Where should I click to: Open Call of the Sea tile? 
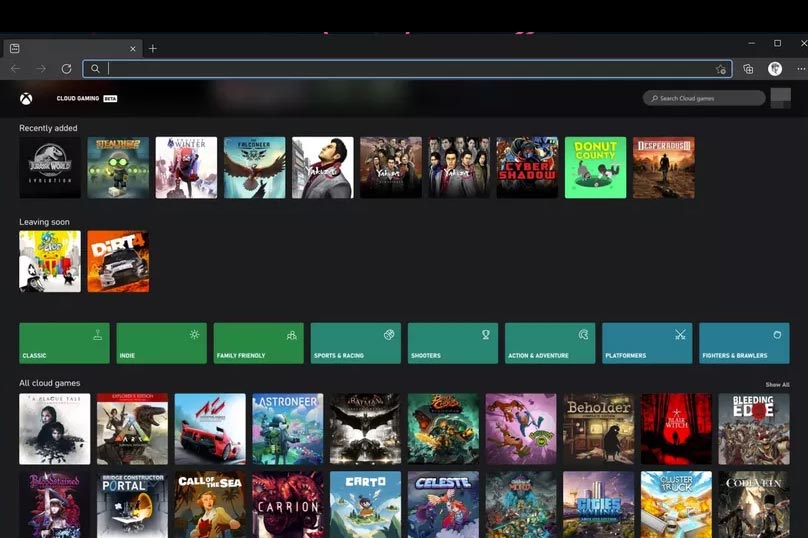[x=210, y=505]
